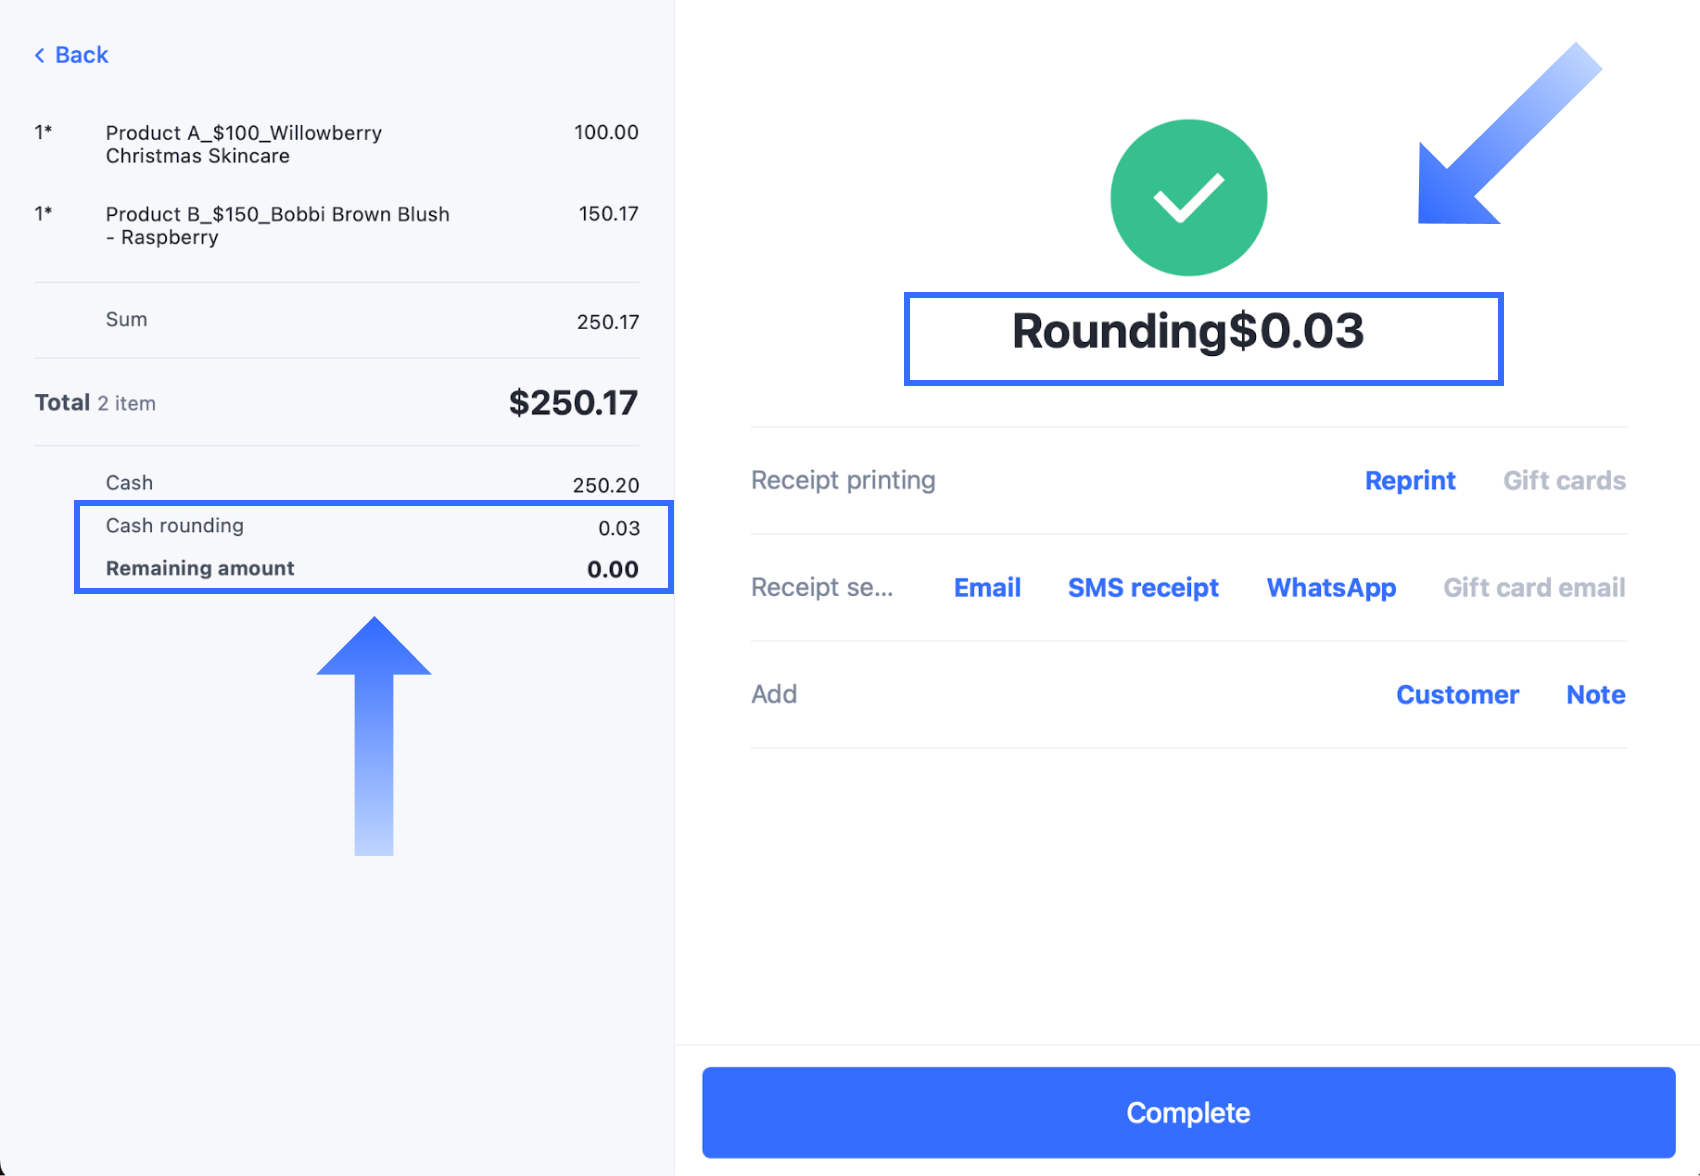1700x1176 pixels.
Task: Reprint the receipt
Action: (x=1409, y=481)
